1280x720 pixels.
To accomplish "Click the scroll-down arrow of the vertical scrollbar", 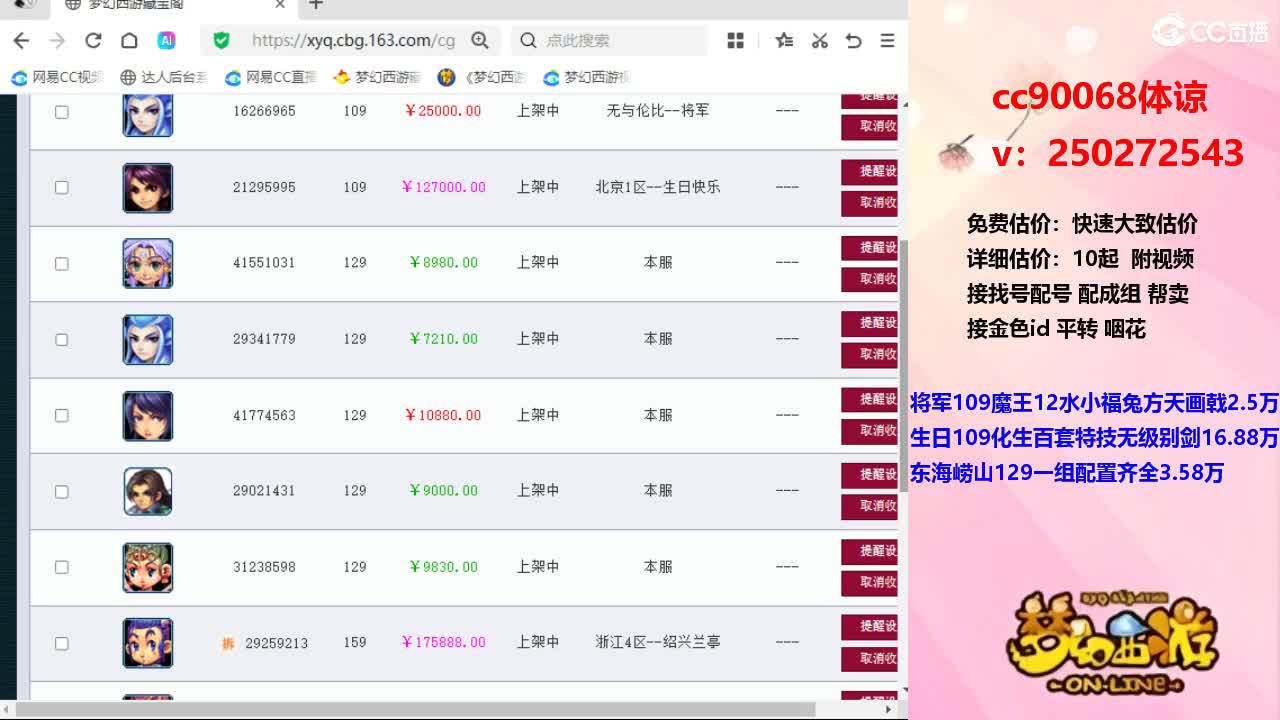I will click(x=903, y=691).
